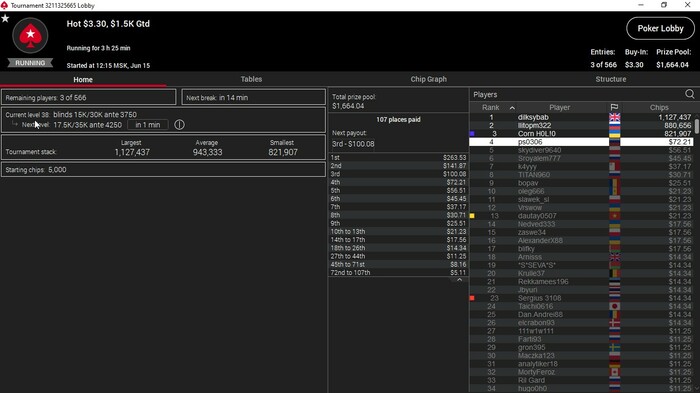Screen dimensions: 700x393
Task: Click the flag beside MortyFeroz
Action: (614, 372)
